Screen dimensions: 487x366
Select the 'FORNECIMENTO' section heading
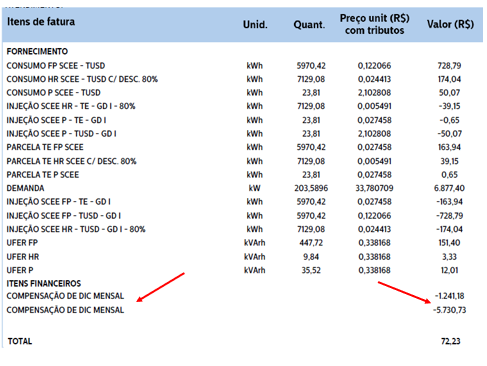coord(37,51)
